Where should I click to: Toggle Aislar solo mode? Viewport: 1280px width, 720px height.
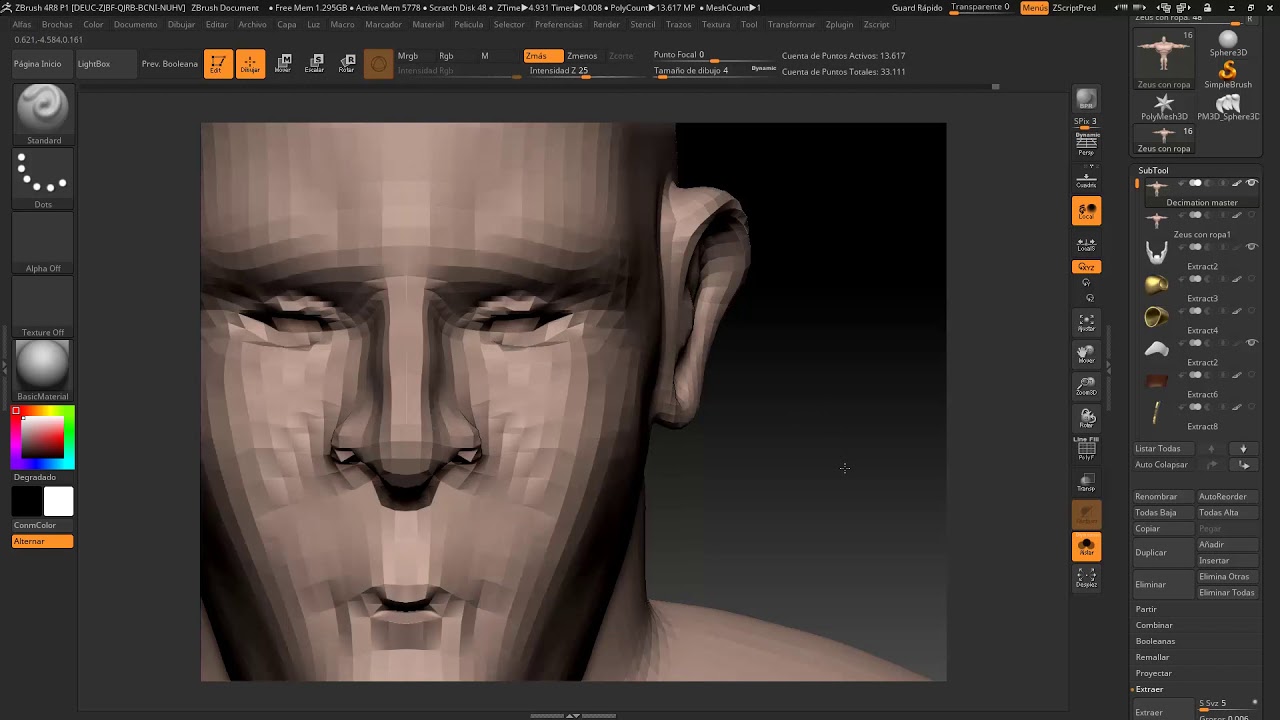click(x=1086, y=547)
